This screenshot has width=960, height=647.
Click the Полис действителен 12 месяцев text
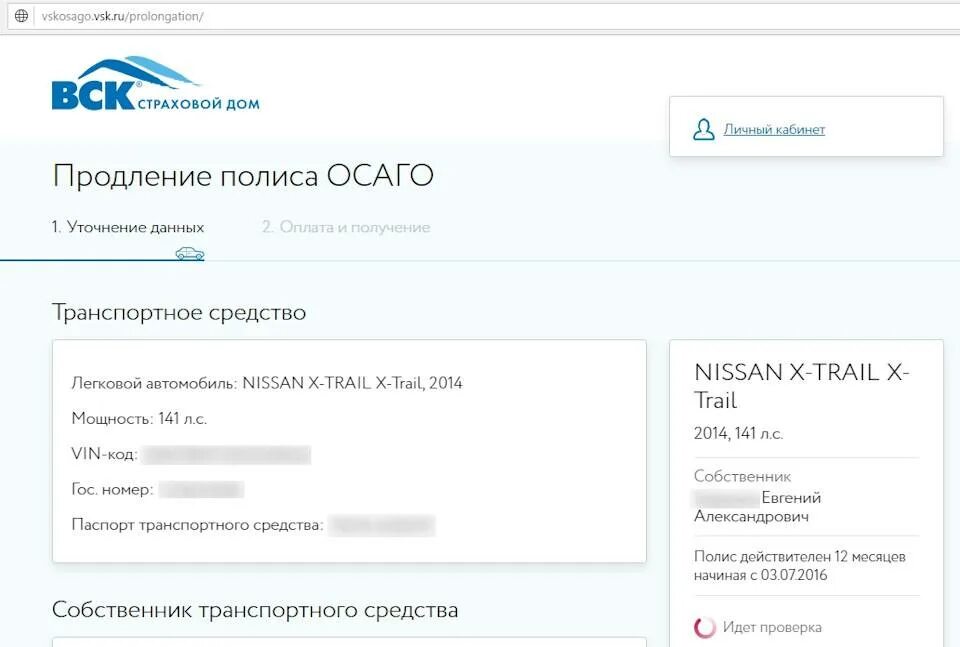tap(800, 566)
